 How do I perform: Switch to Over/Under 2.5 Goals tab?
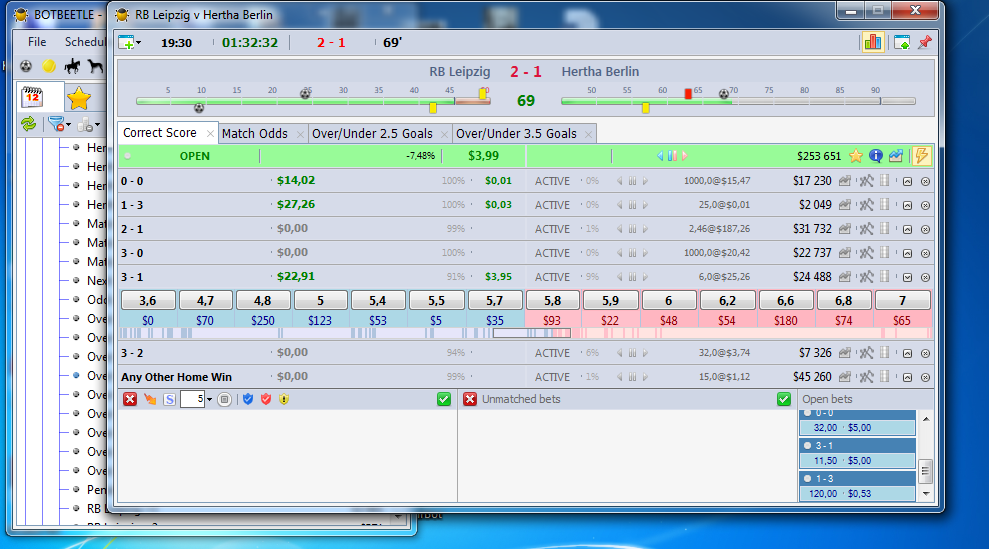tap(372, 134)
